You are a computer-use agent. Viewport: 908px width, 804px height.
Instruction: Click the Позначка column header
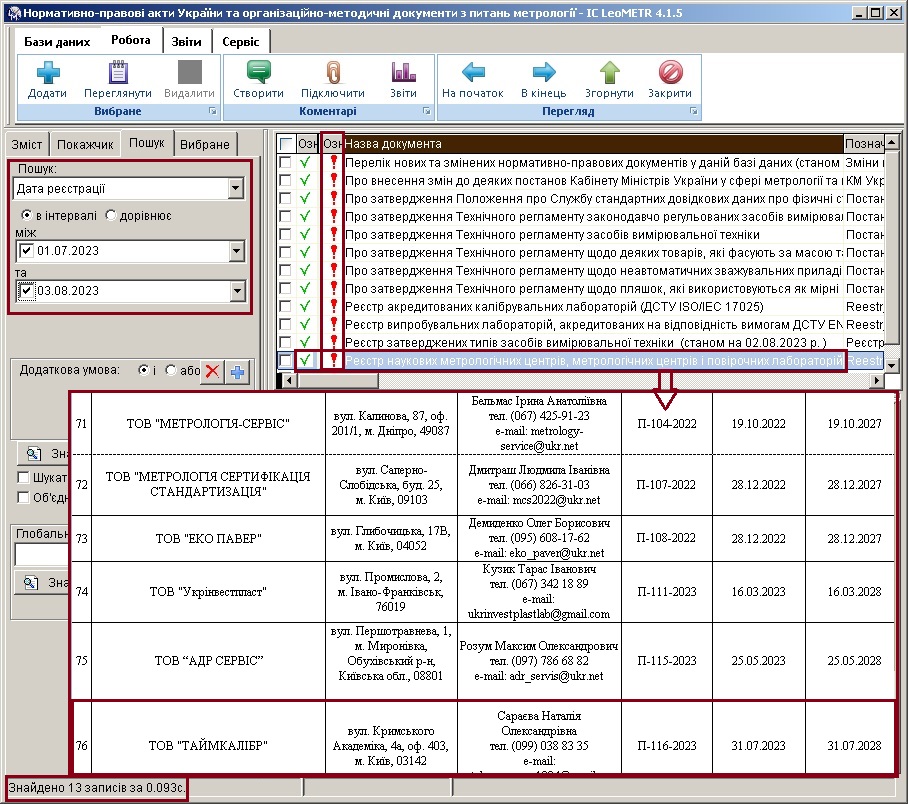865,144
